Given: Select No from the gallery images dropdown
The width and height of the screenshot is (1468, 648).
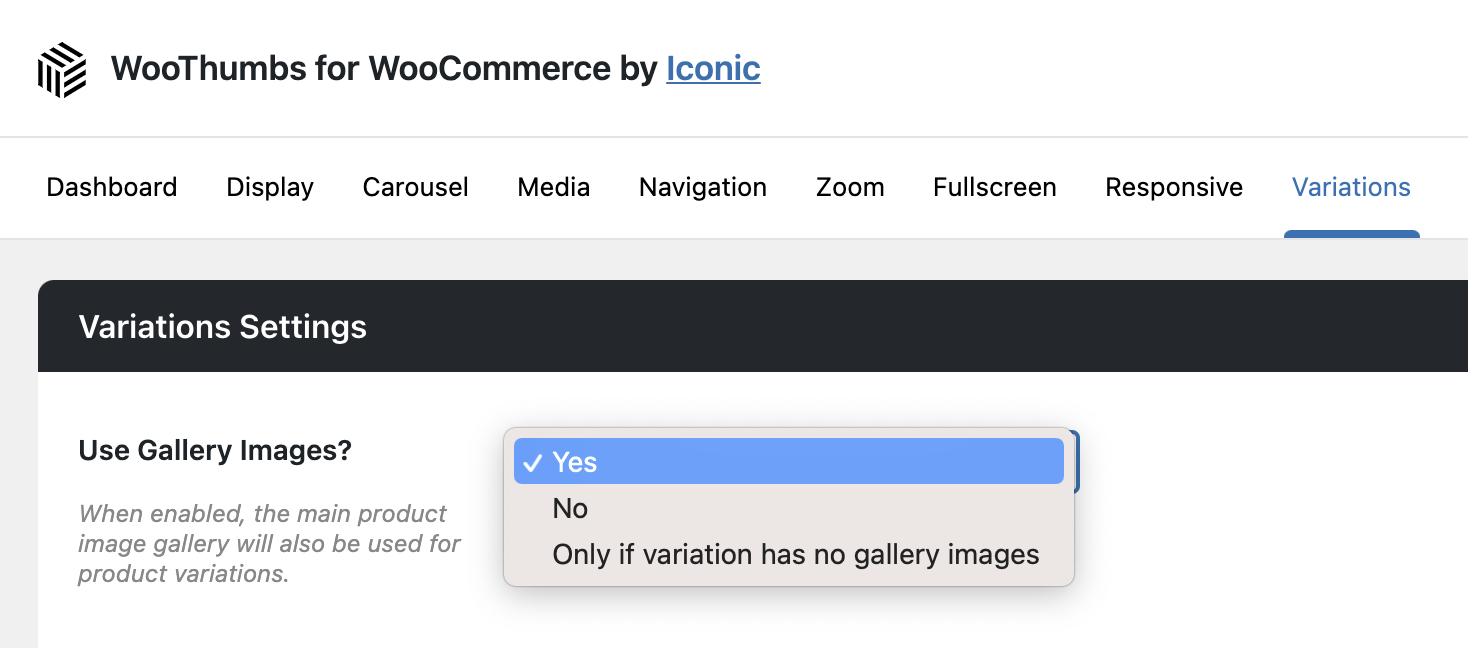Looking at the screenshot, I should click(570, 509).
